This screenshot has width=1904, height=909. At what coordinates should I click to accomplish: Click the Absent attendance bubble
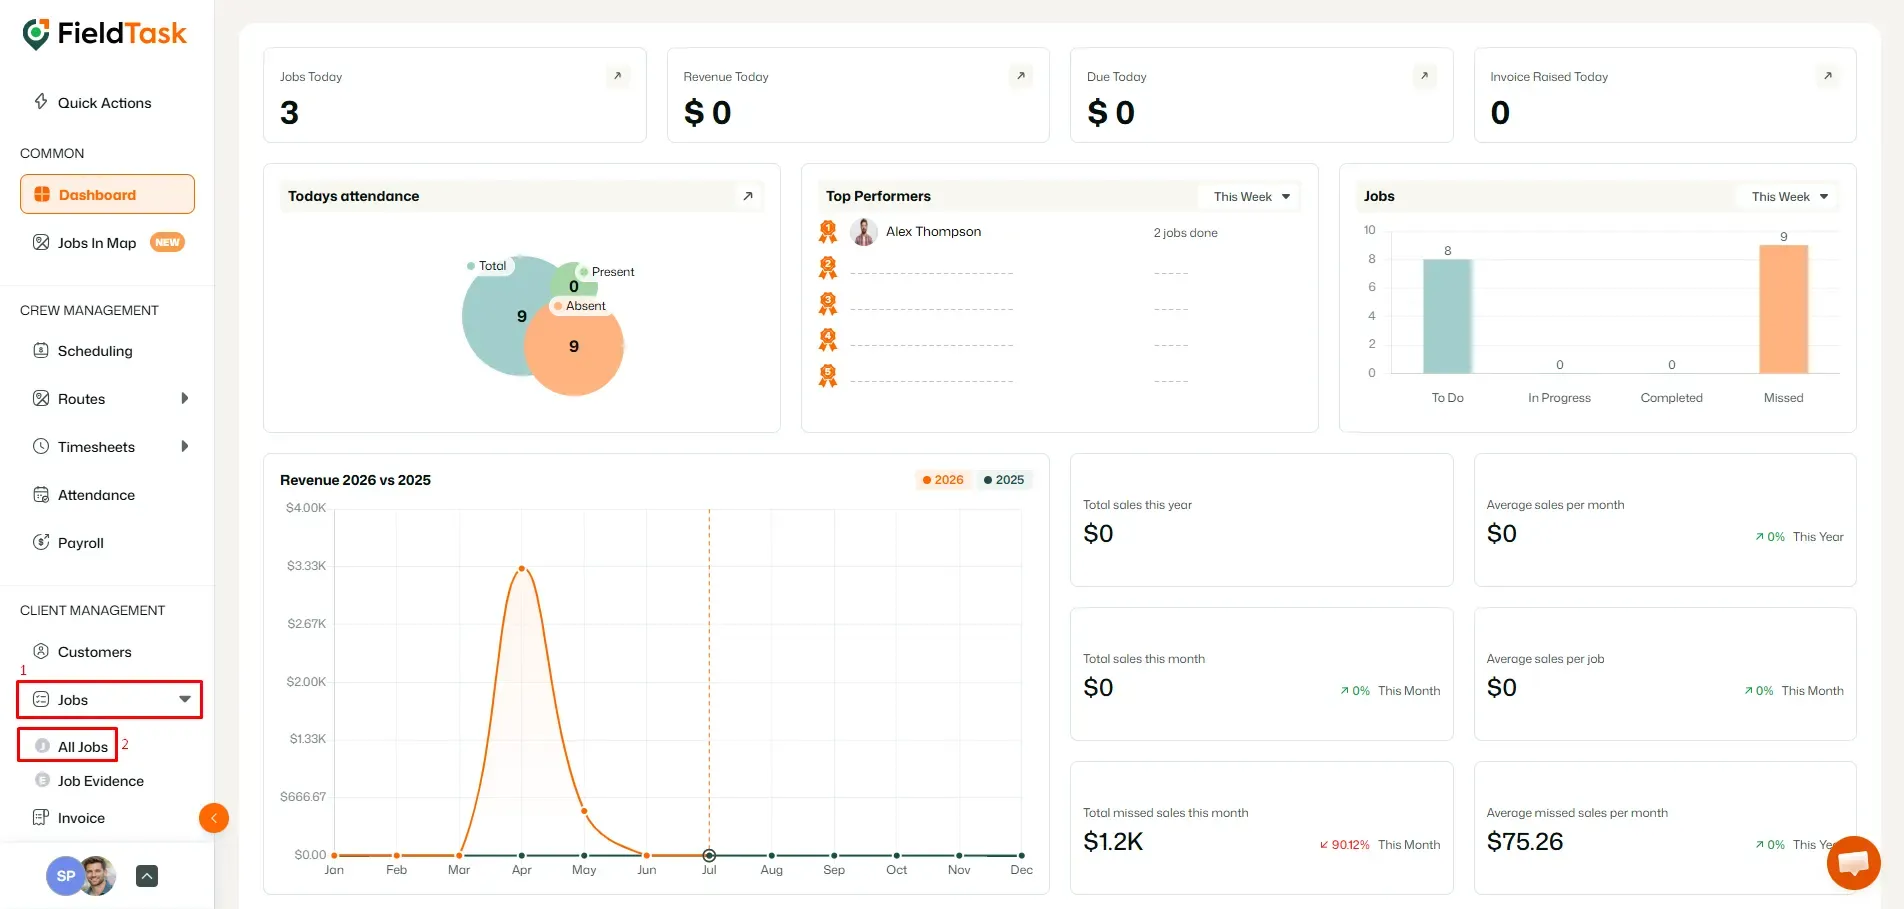pos(574,347)
